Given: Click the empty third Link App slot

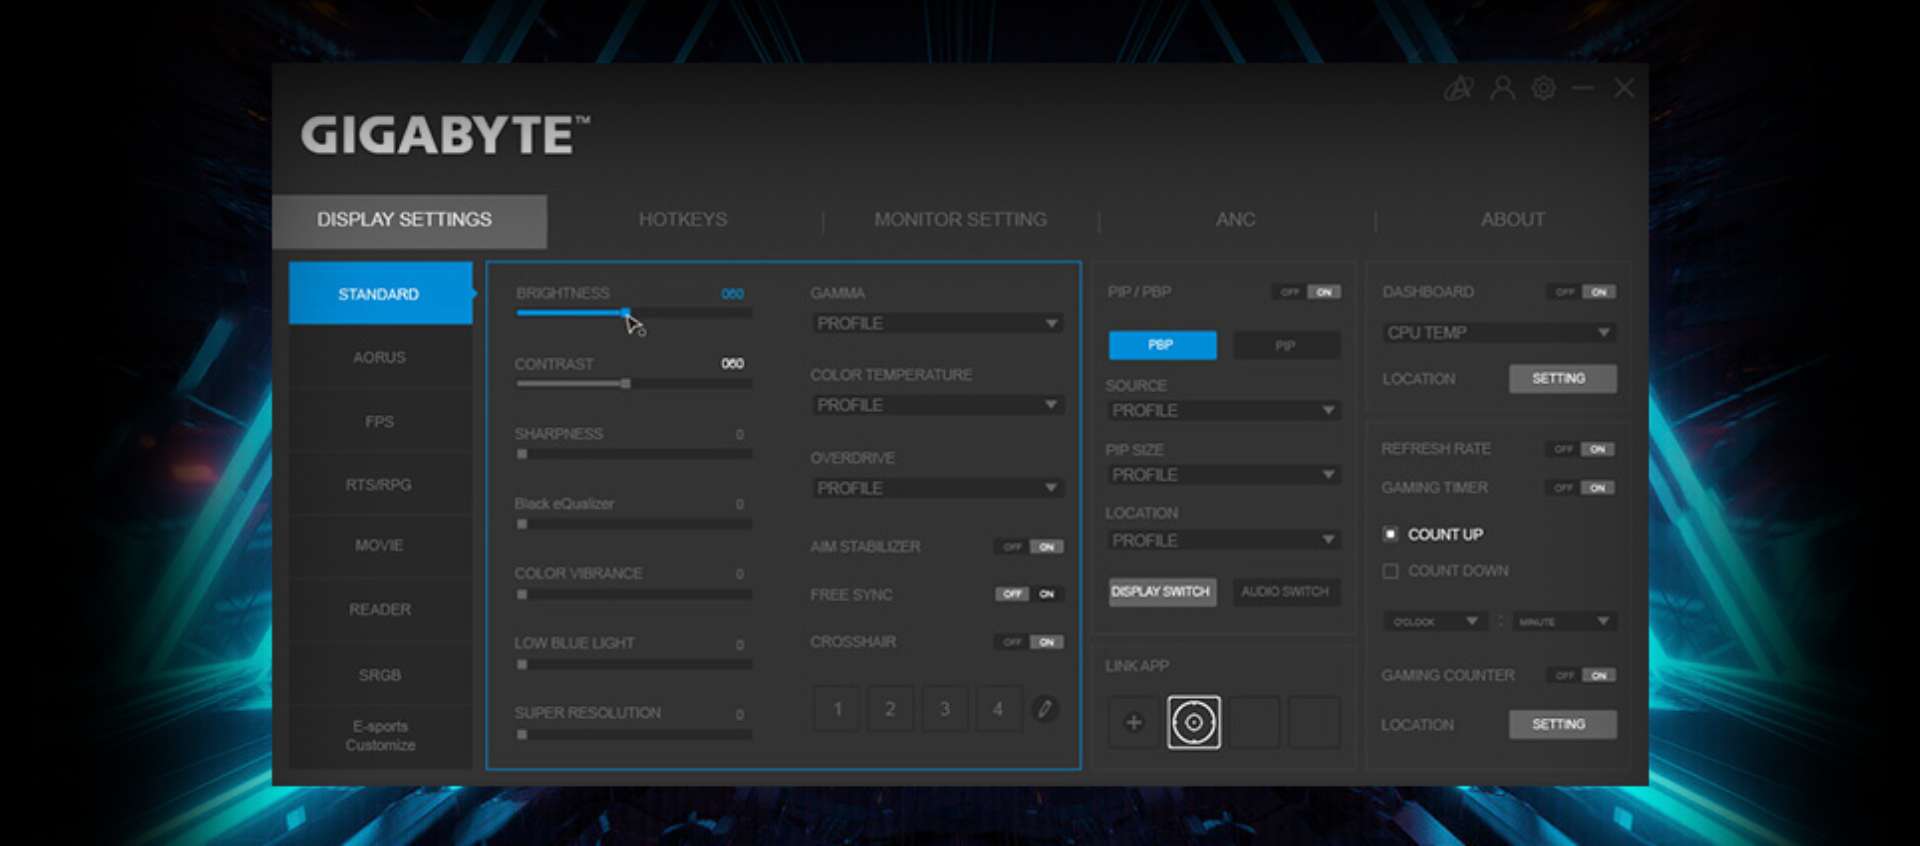Looking at the screenshot, I should click(1254, 722).
